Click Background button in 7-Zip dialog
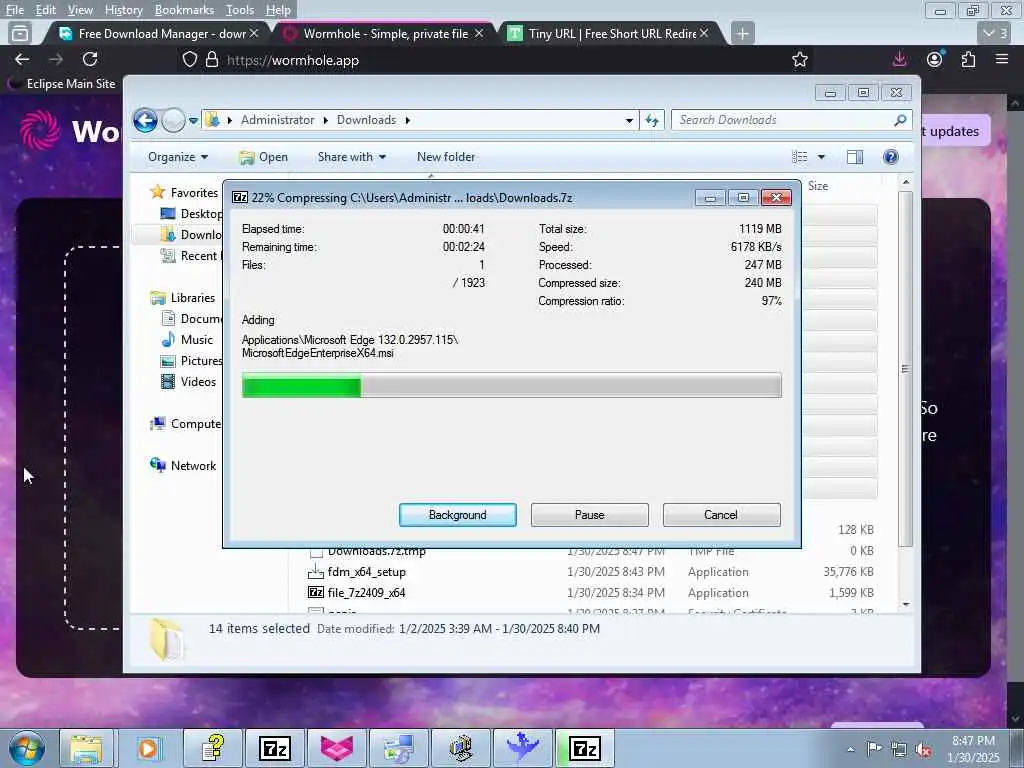The image size is (1024, 768). [457, 515]
